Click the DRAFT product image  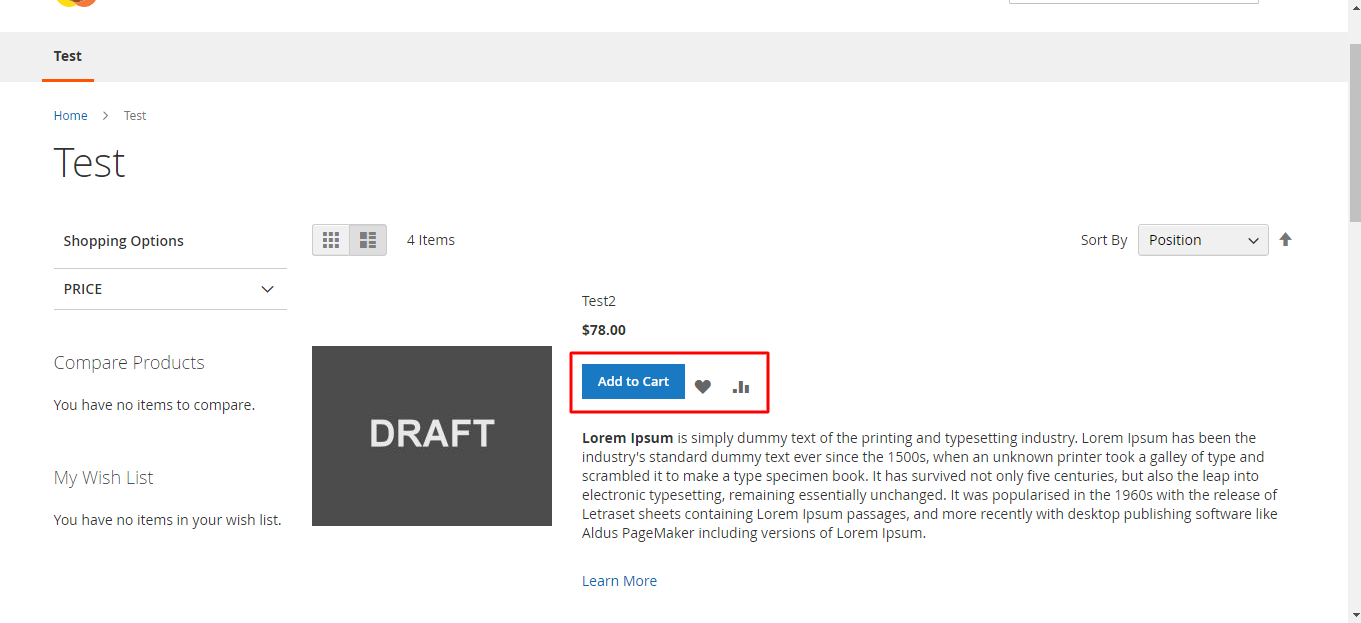point(431,435)
